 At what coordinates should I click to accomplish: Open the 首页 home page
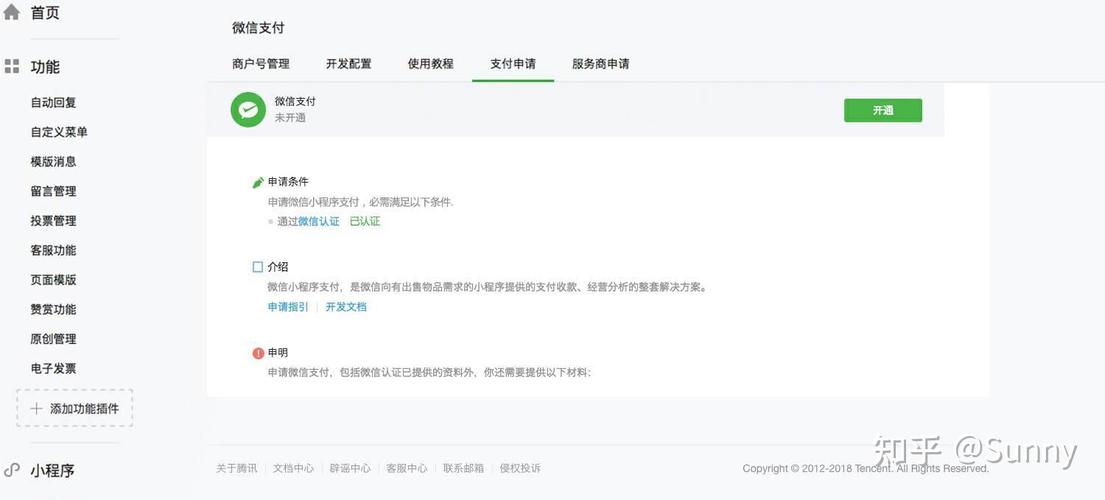(45, 13)
